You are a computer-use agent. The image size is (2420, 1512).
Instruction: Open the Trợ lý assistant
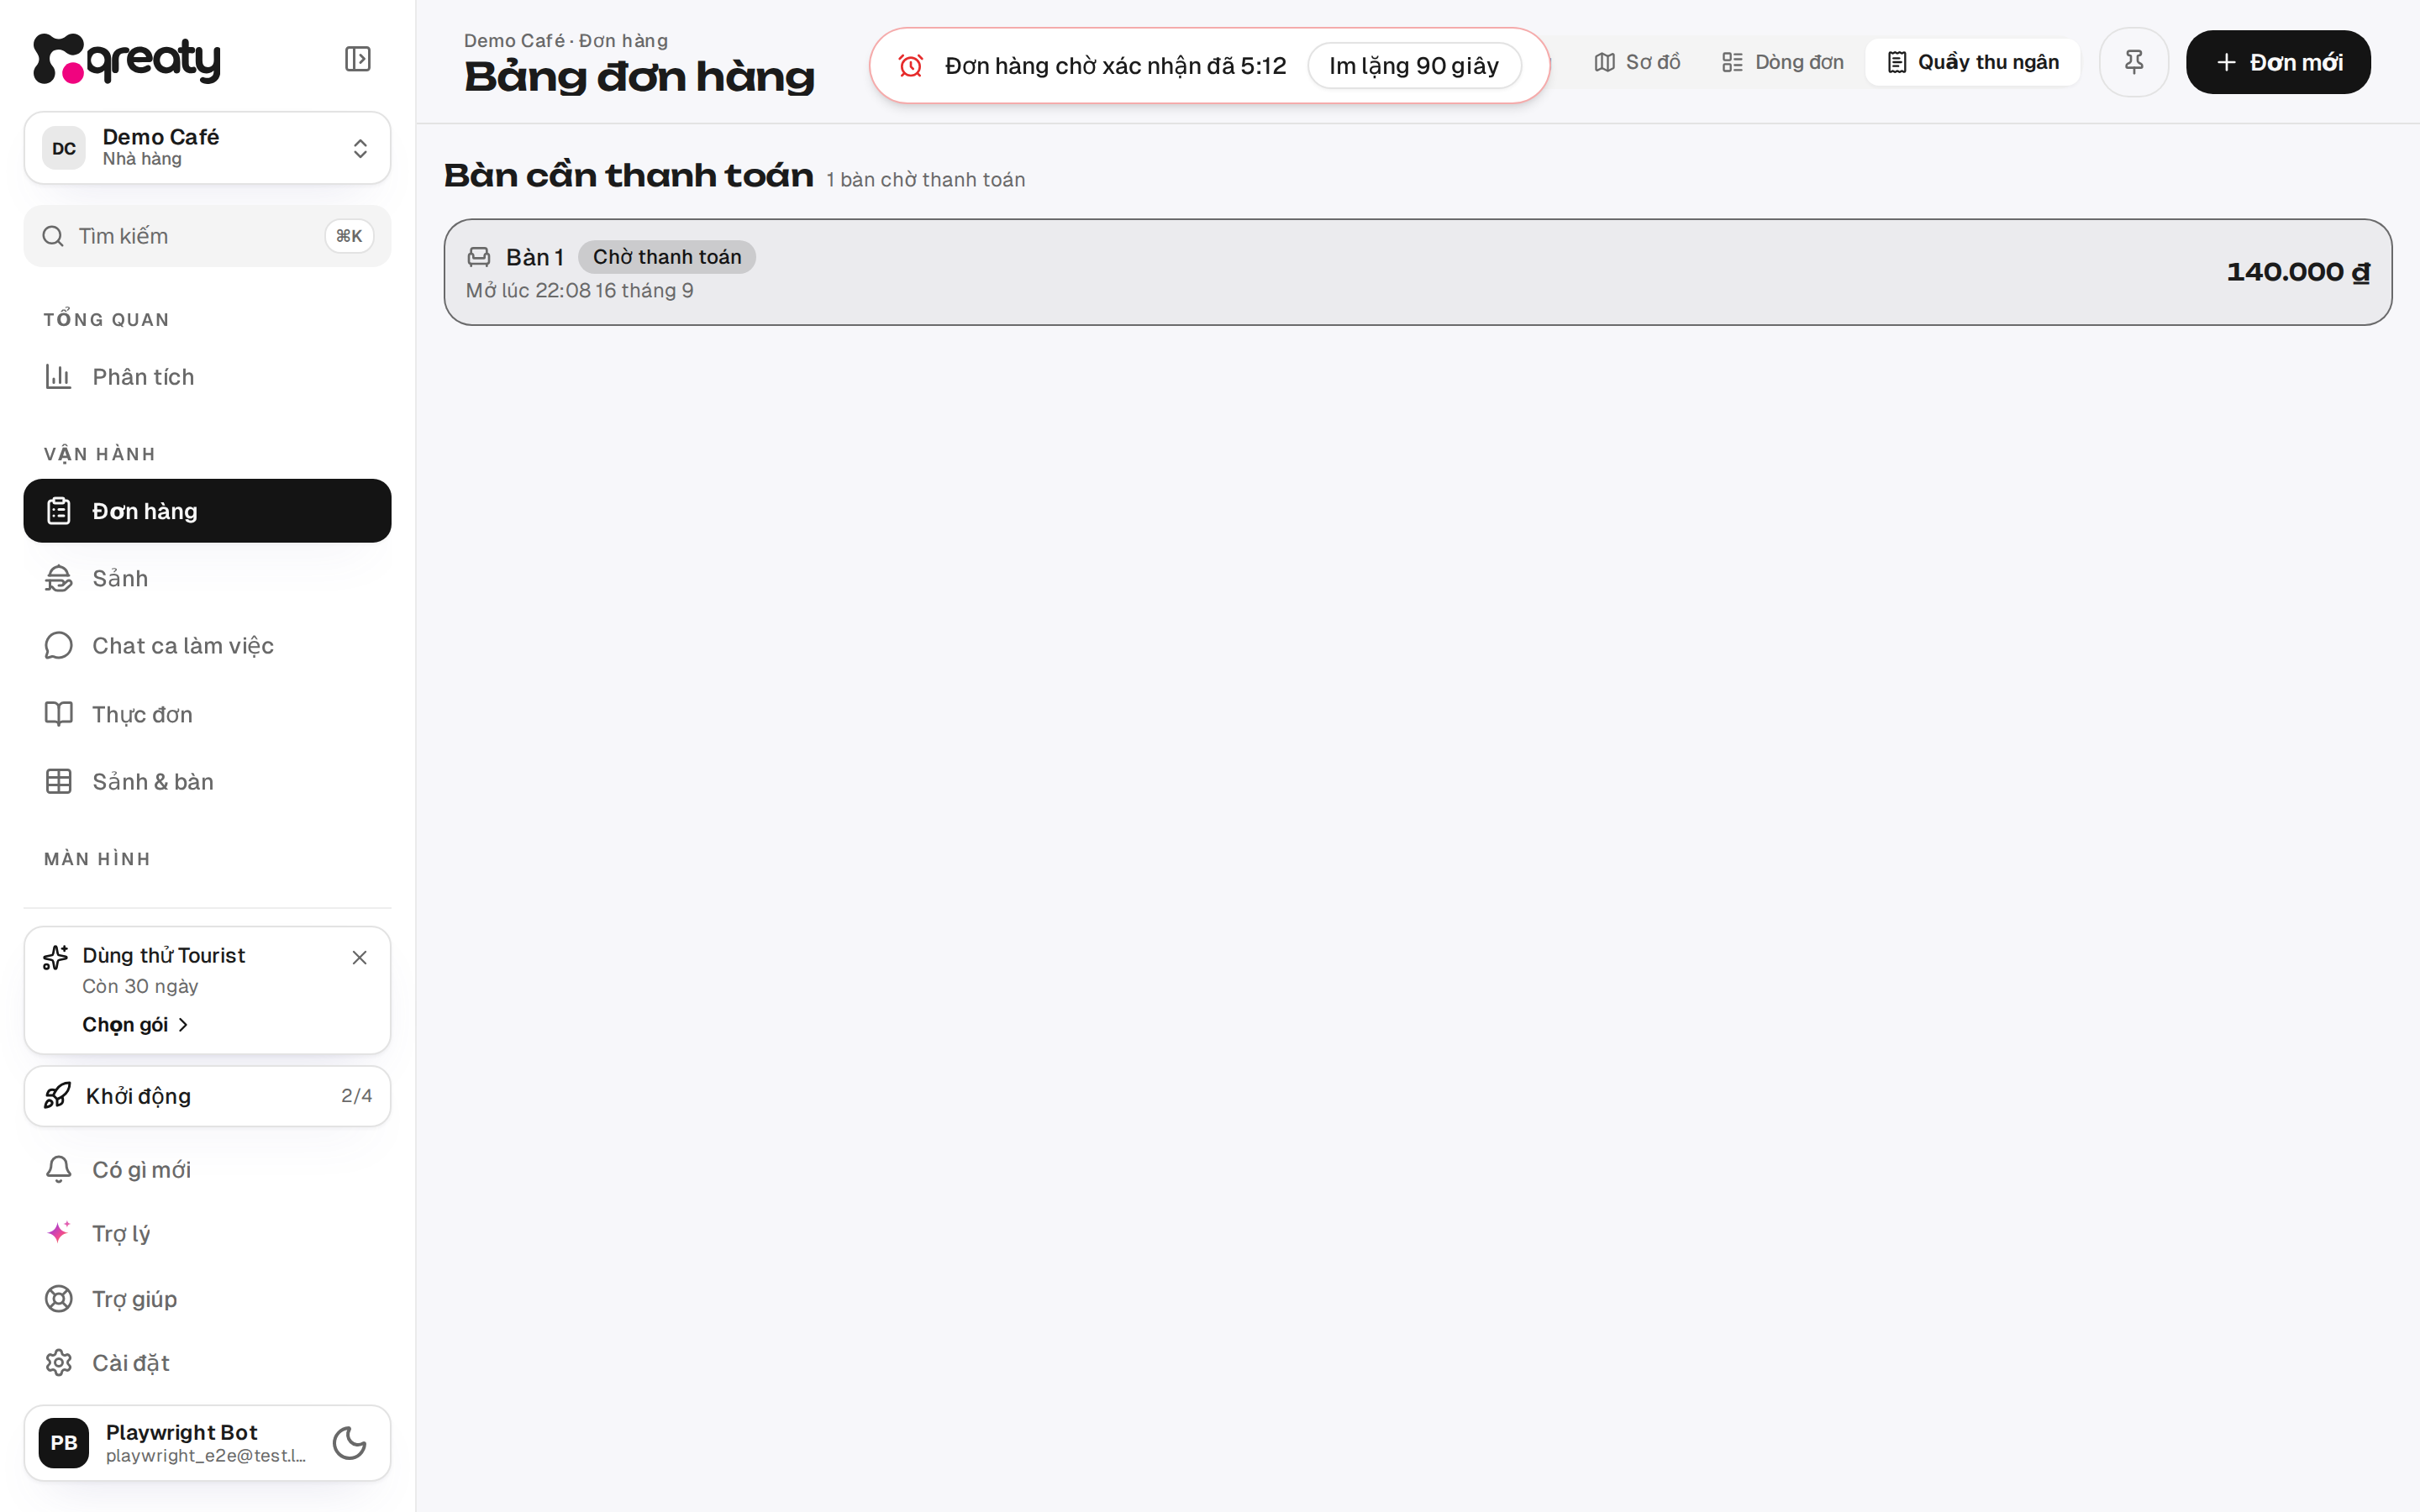click(x=207, y=1233)
